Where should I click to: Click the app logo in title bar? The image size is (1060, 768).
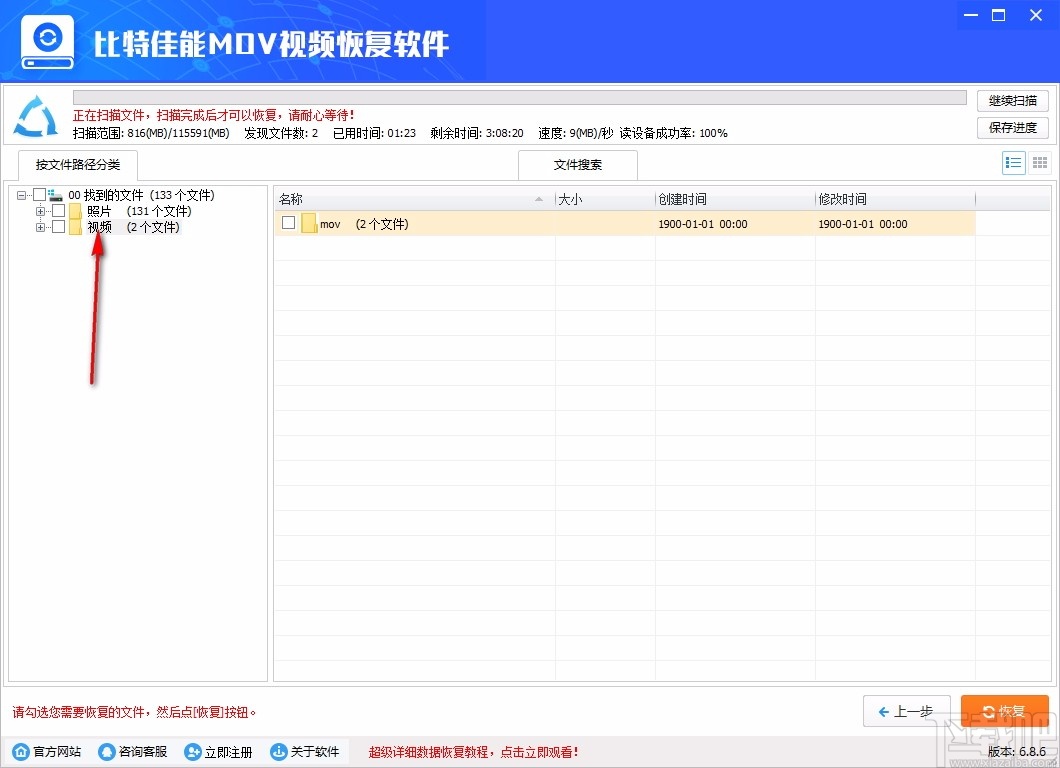click(x=46, y=40)
